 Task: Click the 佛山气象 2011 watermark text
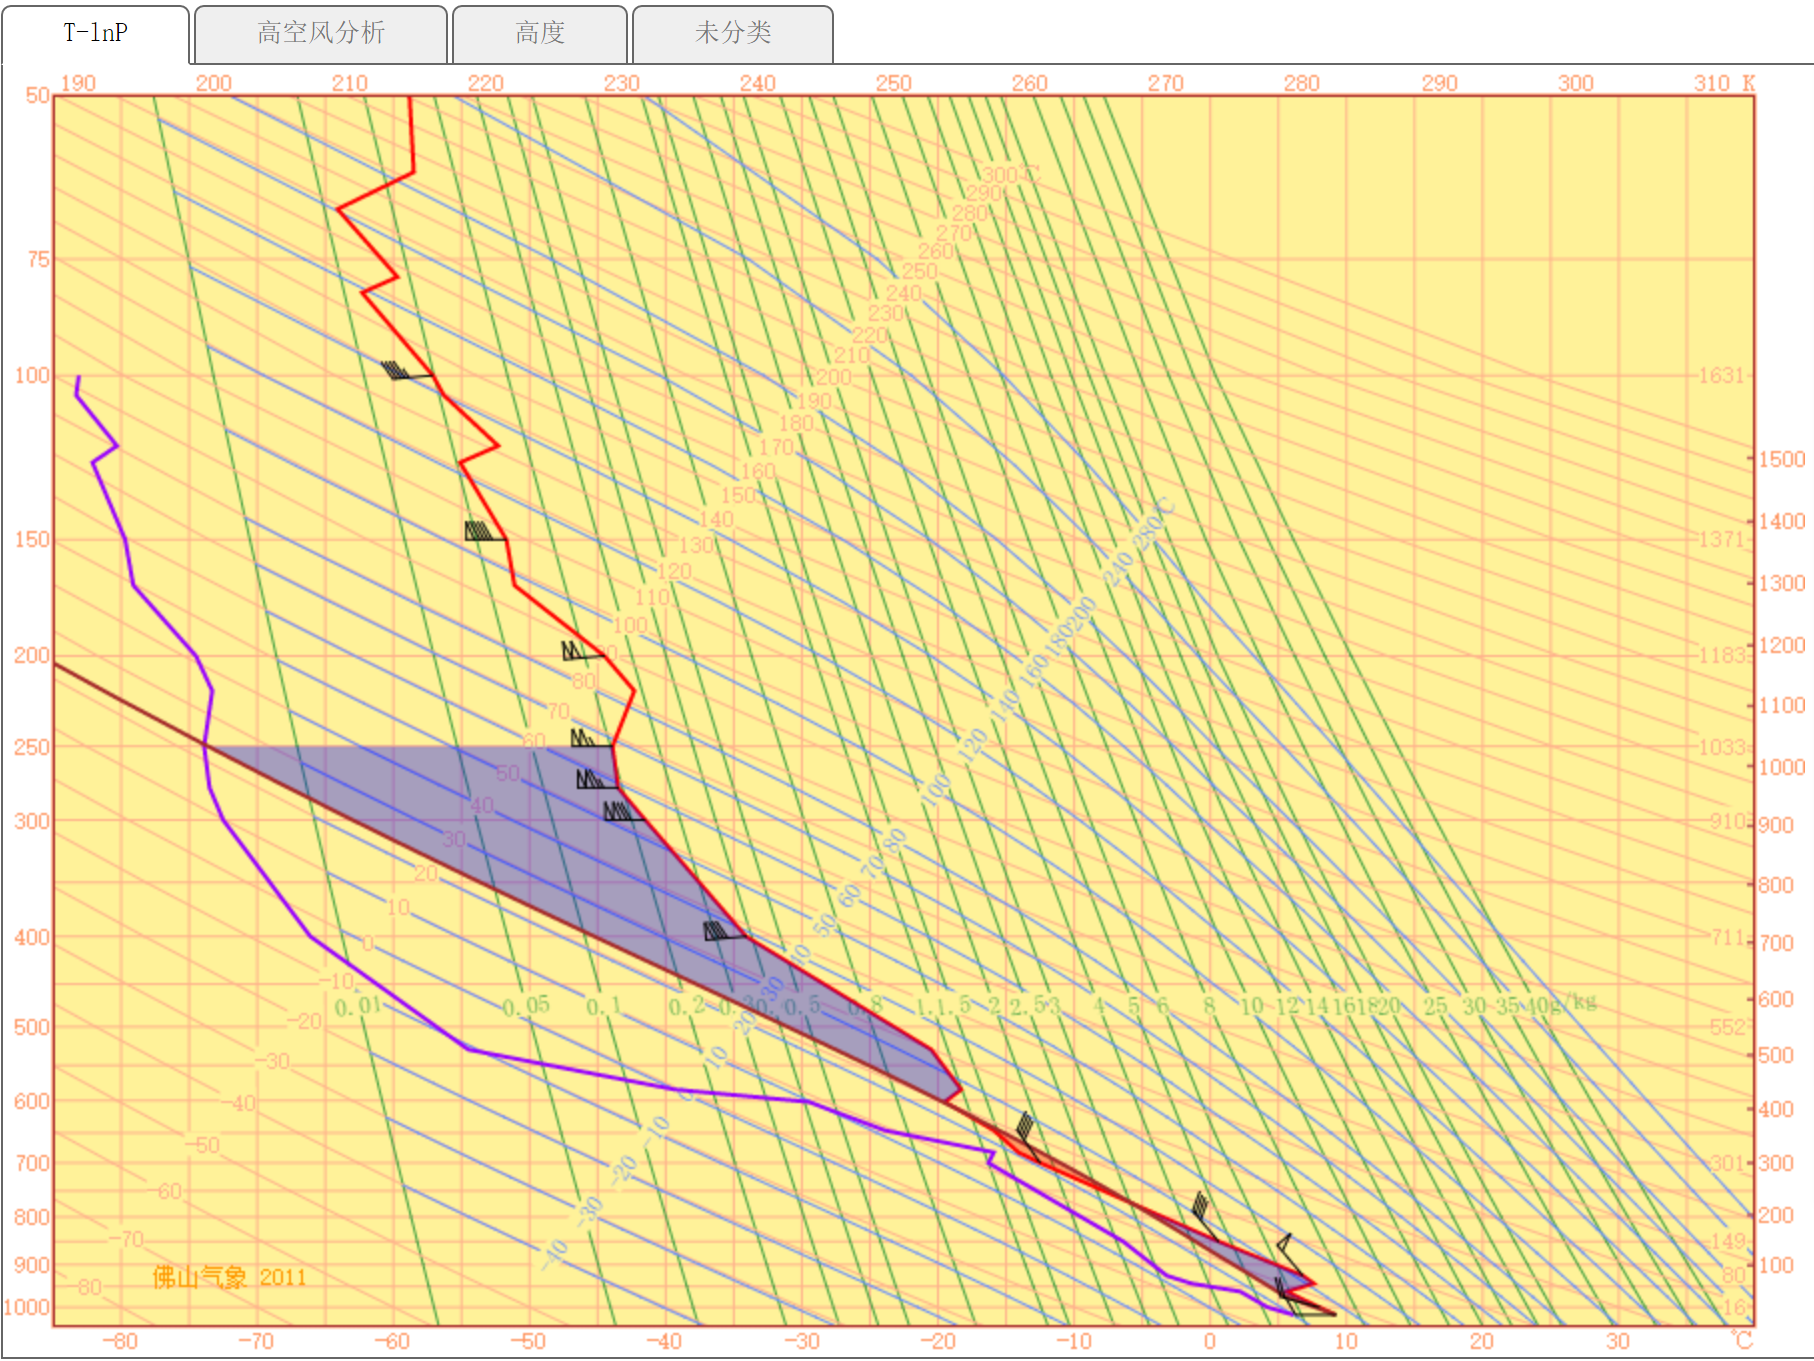pos(229,1277)
